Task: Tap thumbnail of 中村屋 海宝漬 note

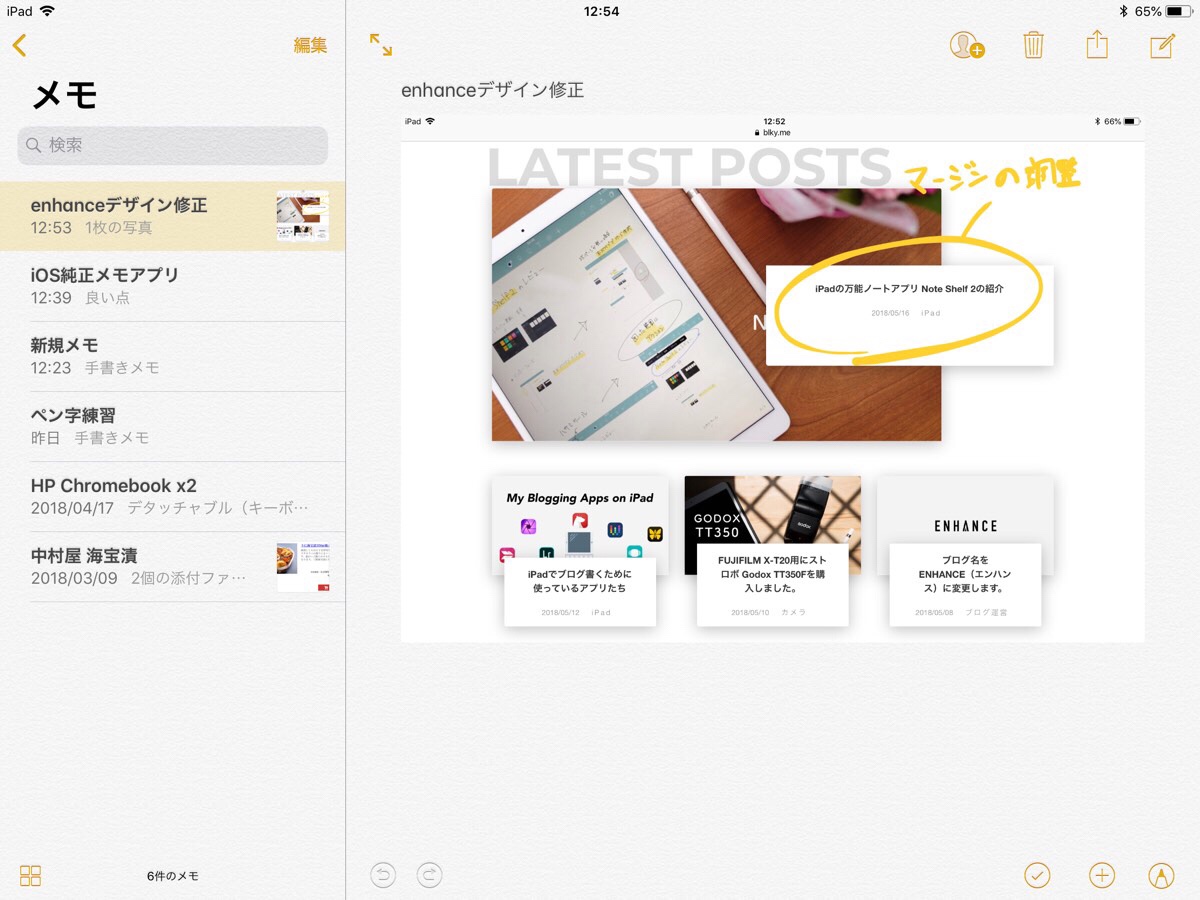Action: (303, 567)
